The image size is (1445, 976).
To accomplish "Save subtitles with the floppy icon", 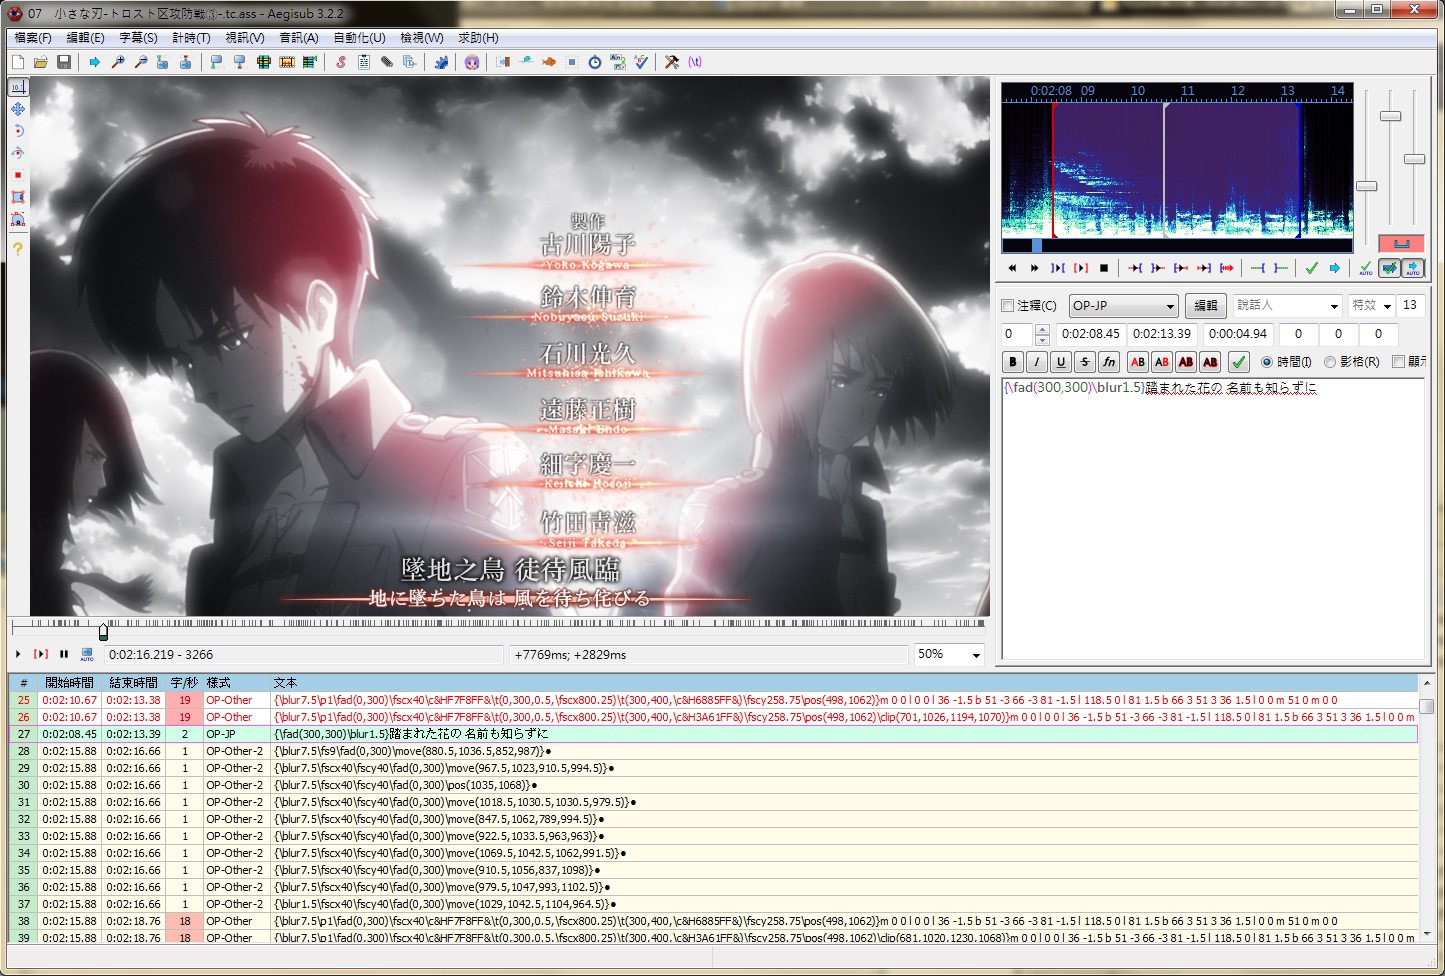I will 64,62.
